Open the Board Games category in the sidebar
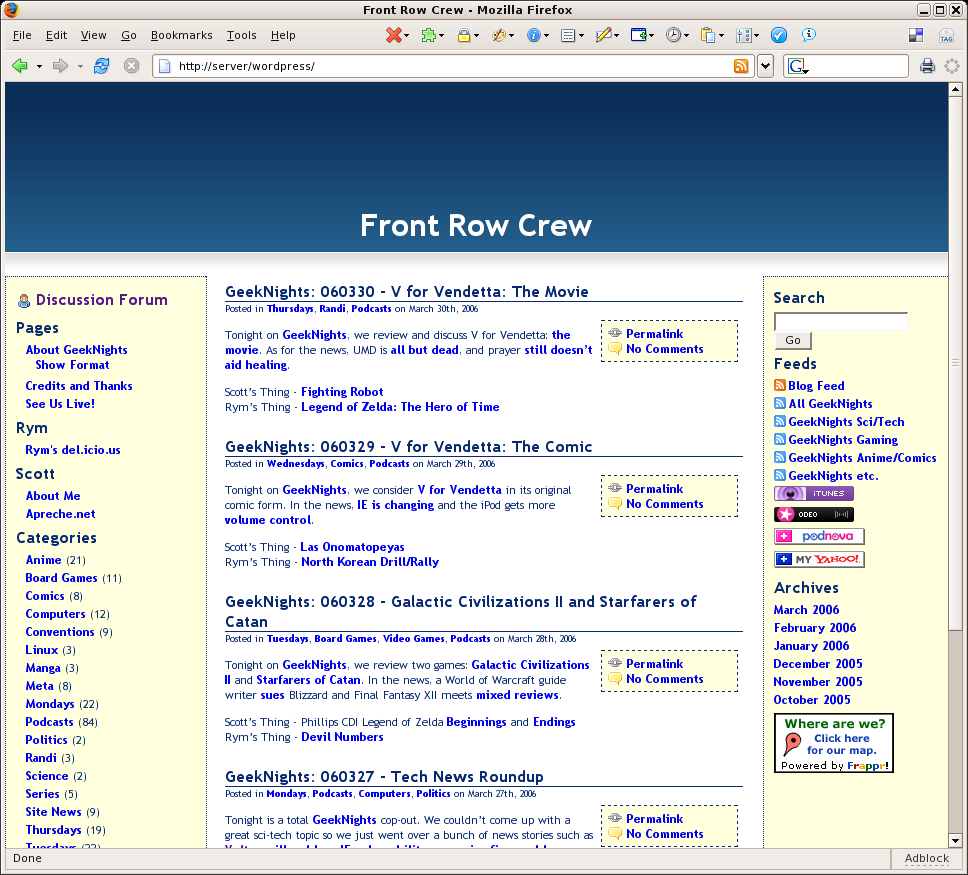 61,578
